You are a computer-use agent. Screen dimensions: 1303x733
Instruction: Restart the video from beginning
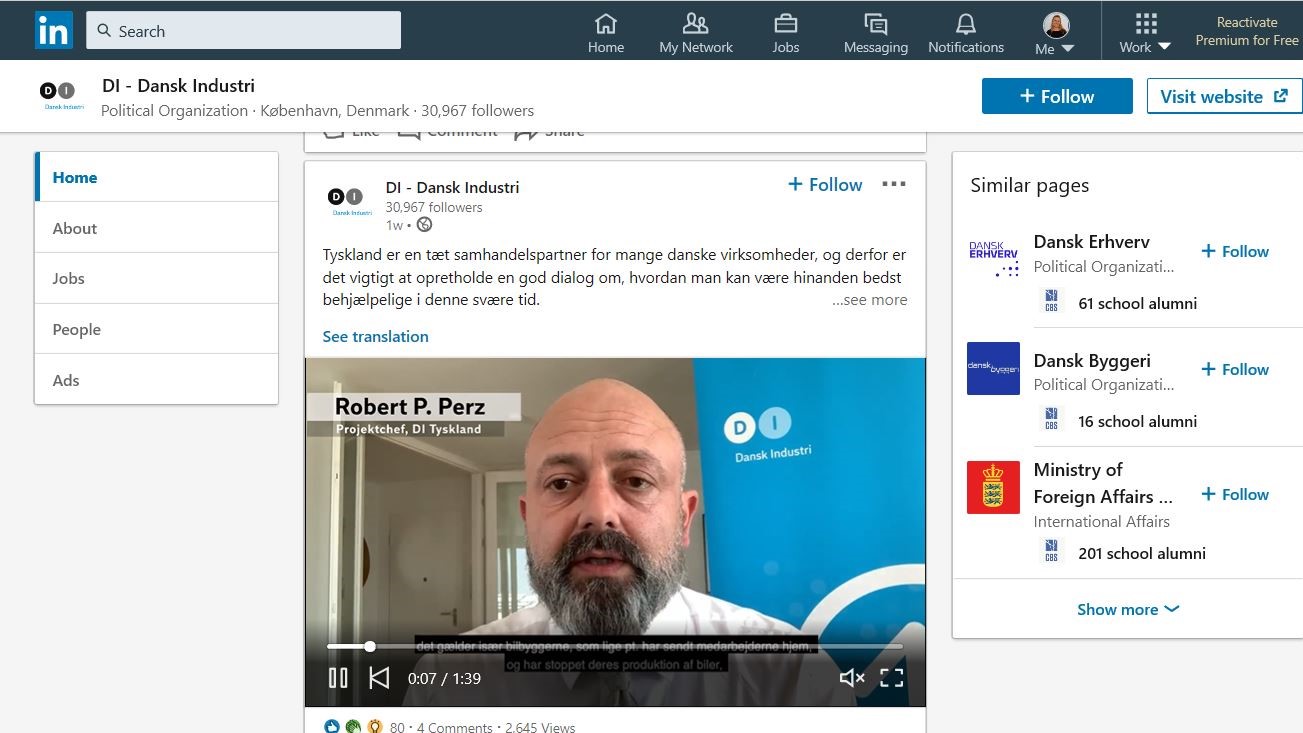pyautogui.click(x=379, y=678)
